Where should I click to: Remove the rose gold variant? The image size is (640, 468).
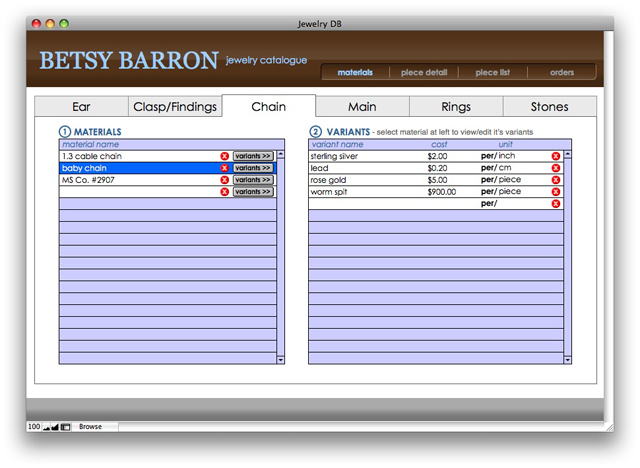point(556,180)
